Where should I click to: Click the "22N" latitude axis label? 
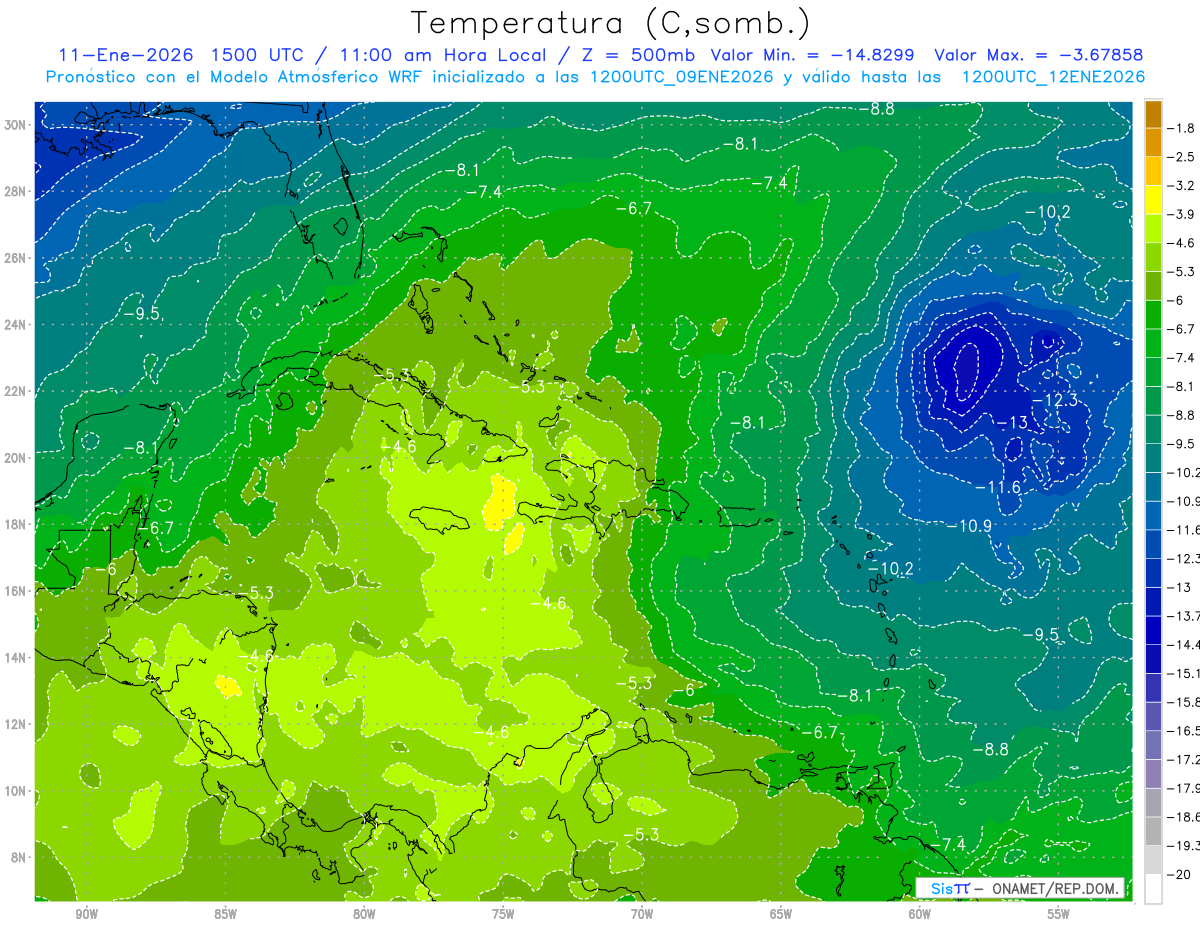pyautogui.click(x=17, y=391)
